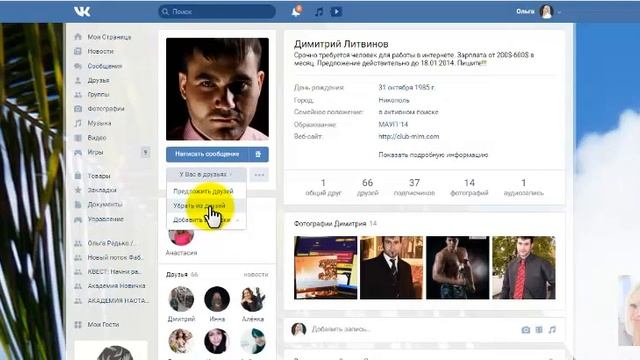Click the Управление gamepad icon
This screenshot has height=360, width=640.
tap(78, 219)
